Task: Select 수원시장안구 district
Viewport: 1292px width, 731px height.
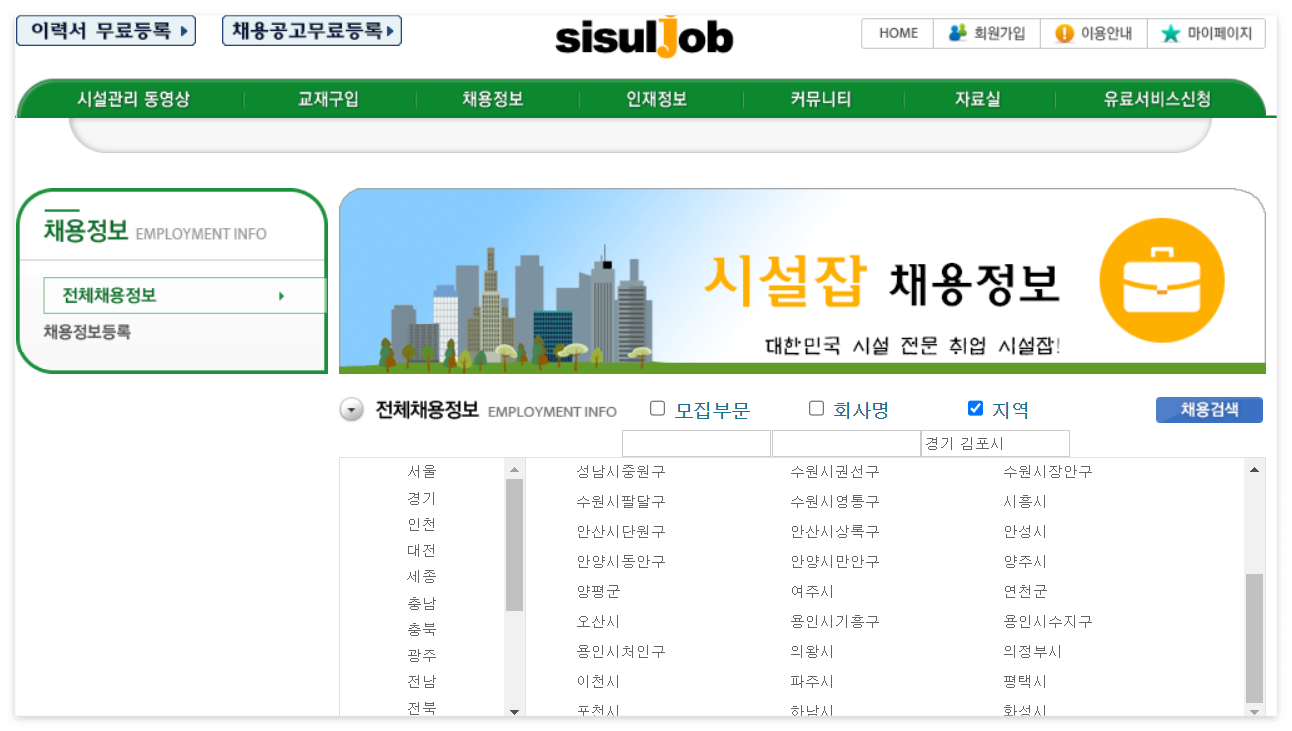Action: (x=1048, y=471)
